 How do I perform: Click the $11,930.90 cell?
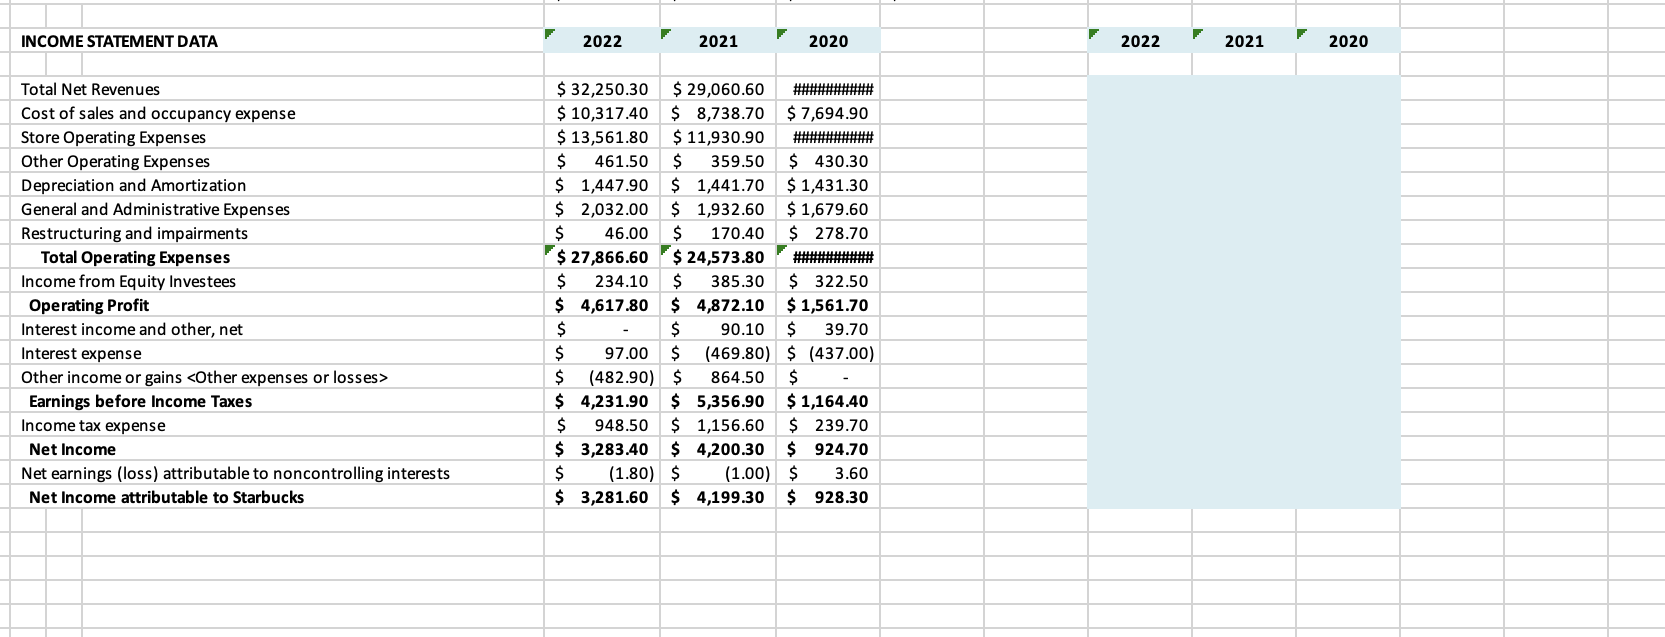click(718, 137)
